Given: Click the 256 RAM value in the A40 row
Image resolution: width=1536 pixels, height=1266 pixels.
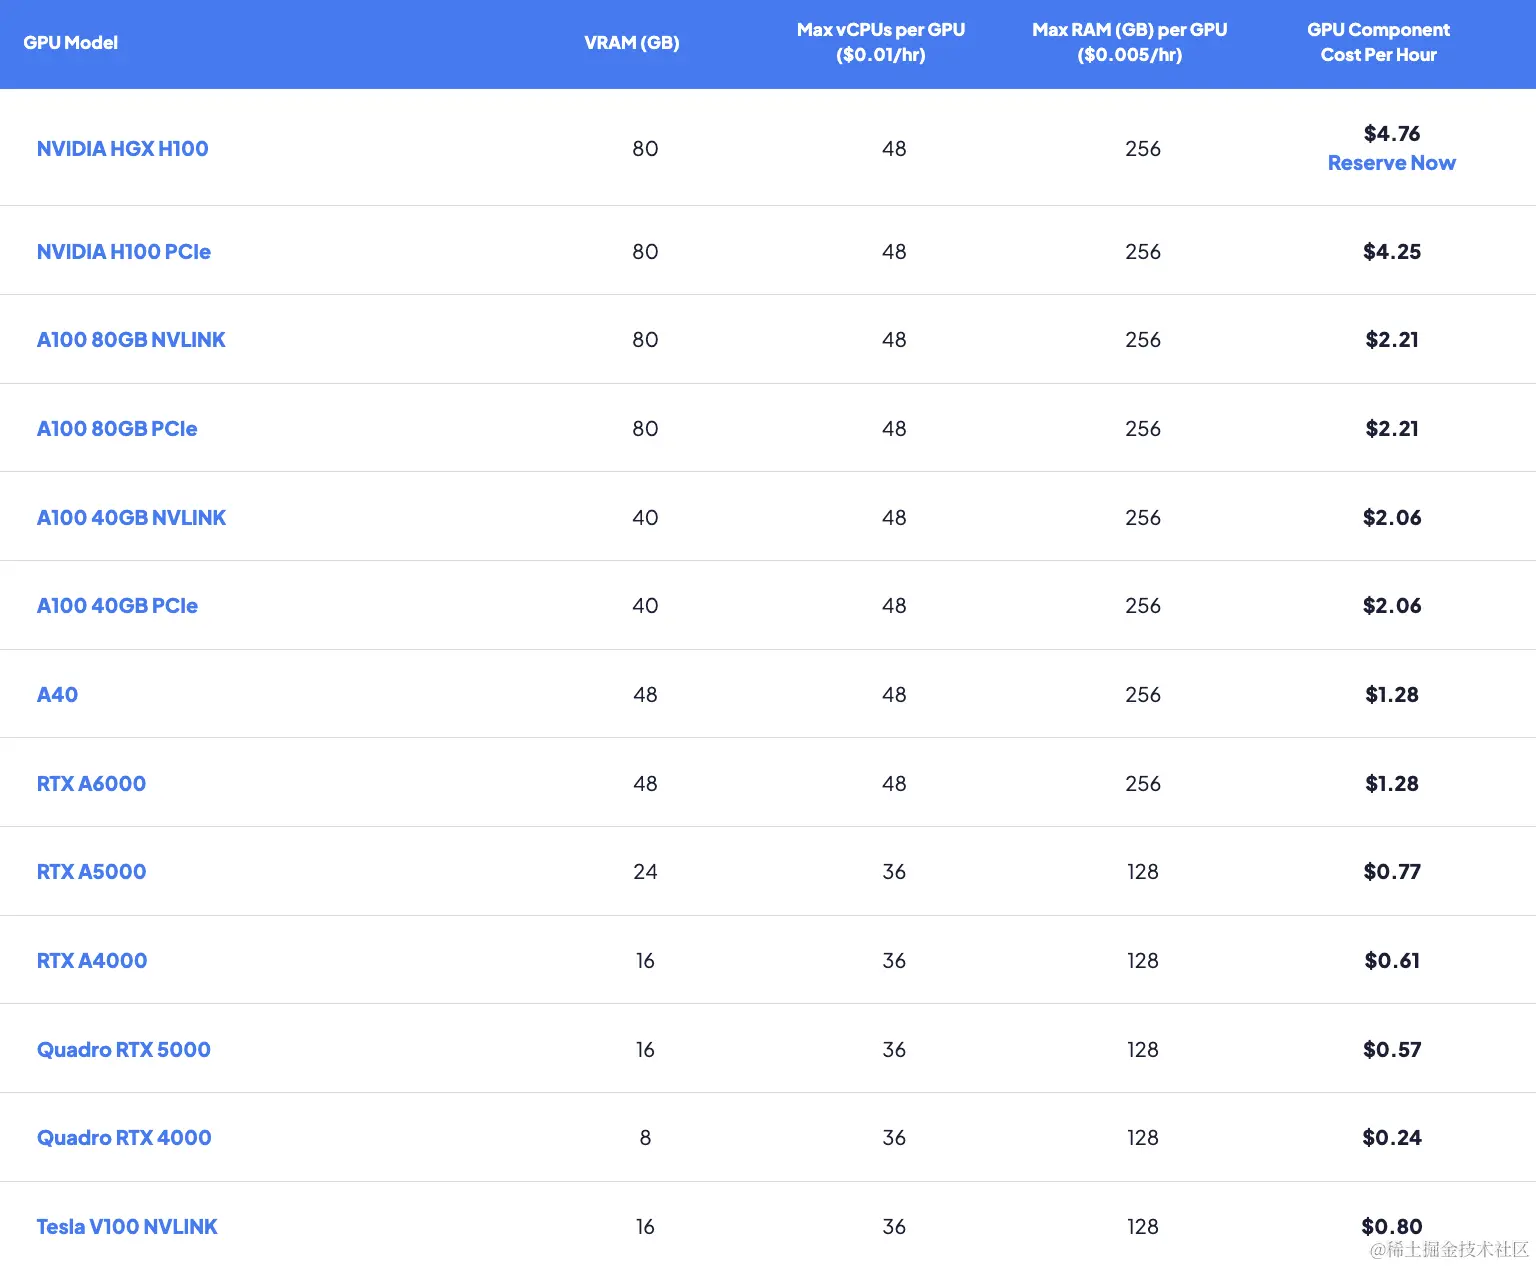Looking at the screenshot, I should 1142,694.
